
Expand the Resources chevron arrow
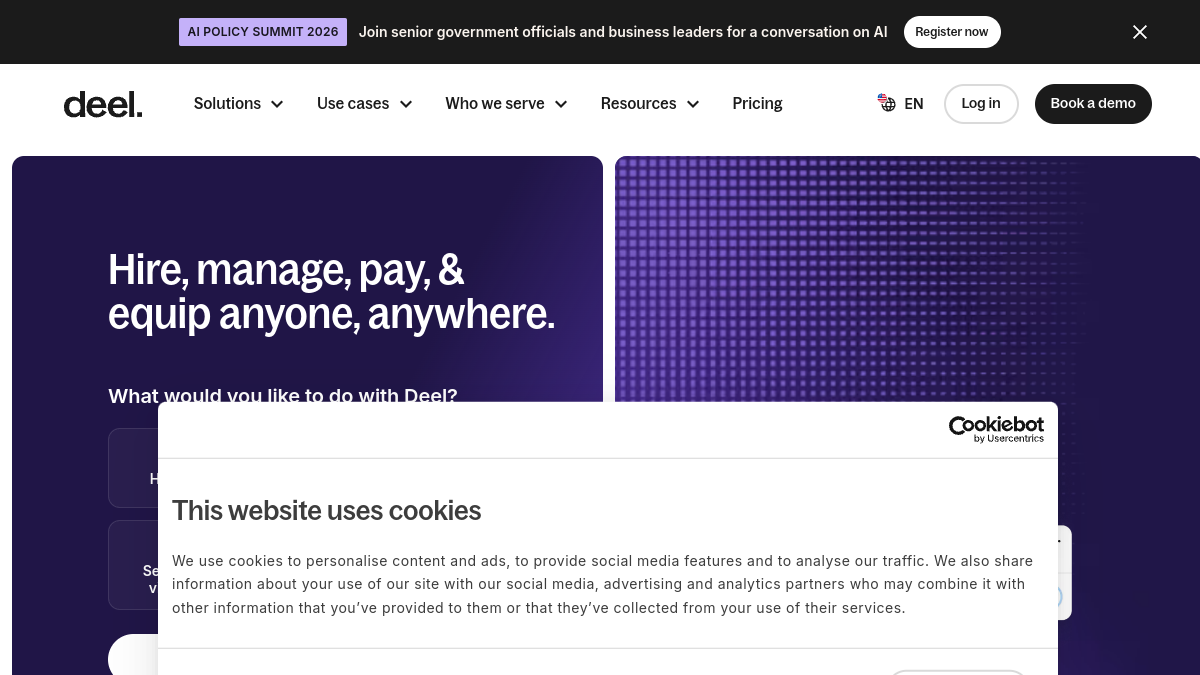coord(693,104)
